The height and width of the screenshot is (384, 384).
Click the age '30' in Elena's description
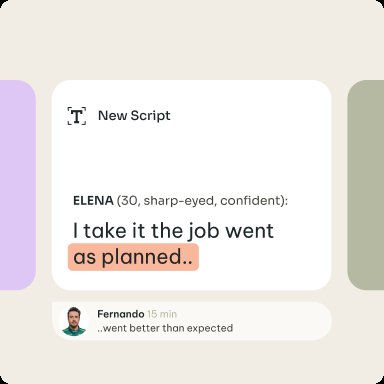pyautogui.click(x=128, y=201)
